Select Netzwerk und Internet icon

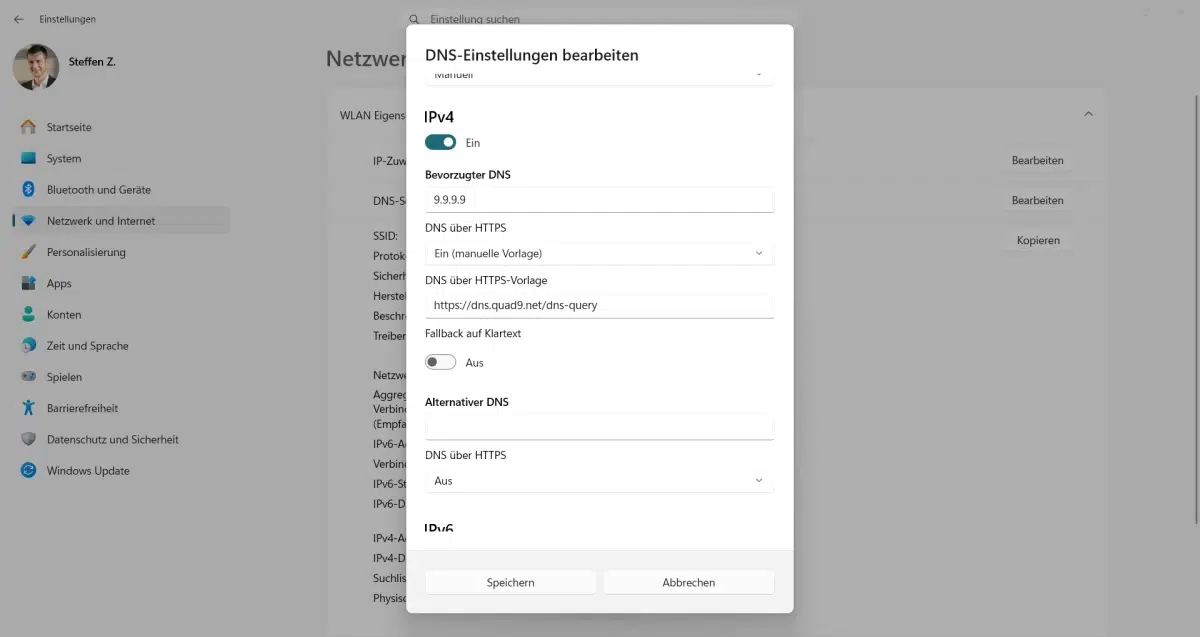click(28, 221)
